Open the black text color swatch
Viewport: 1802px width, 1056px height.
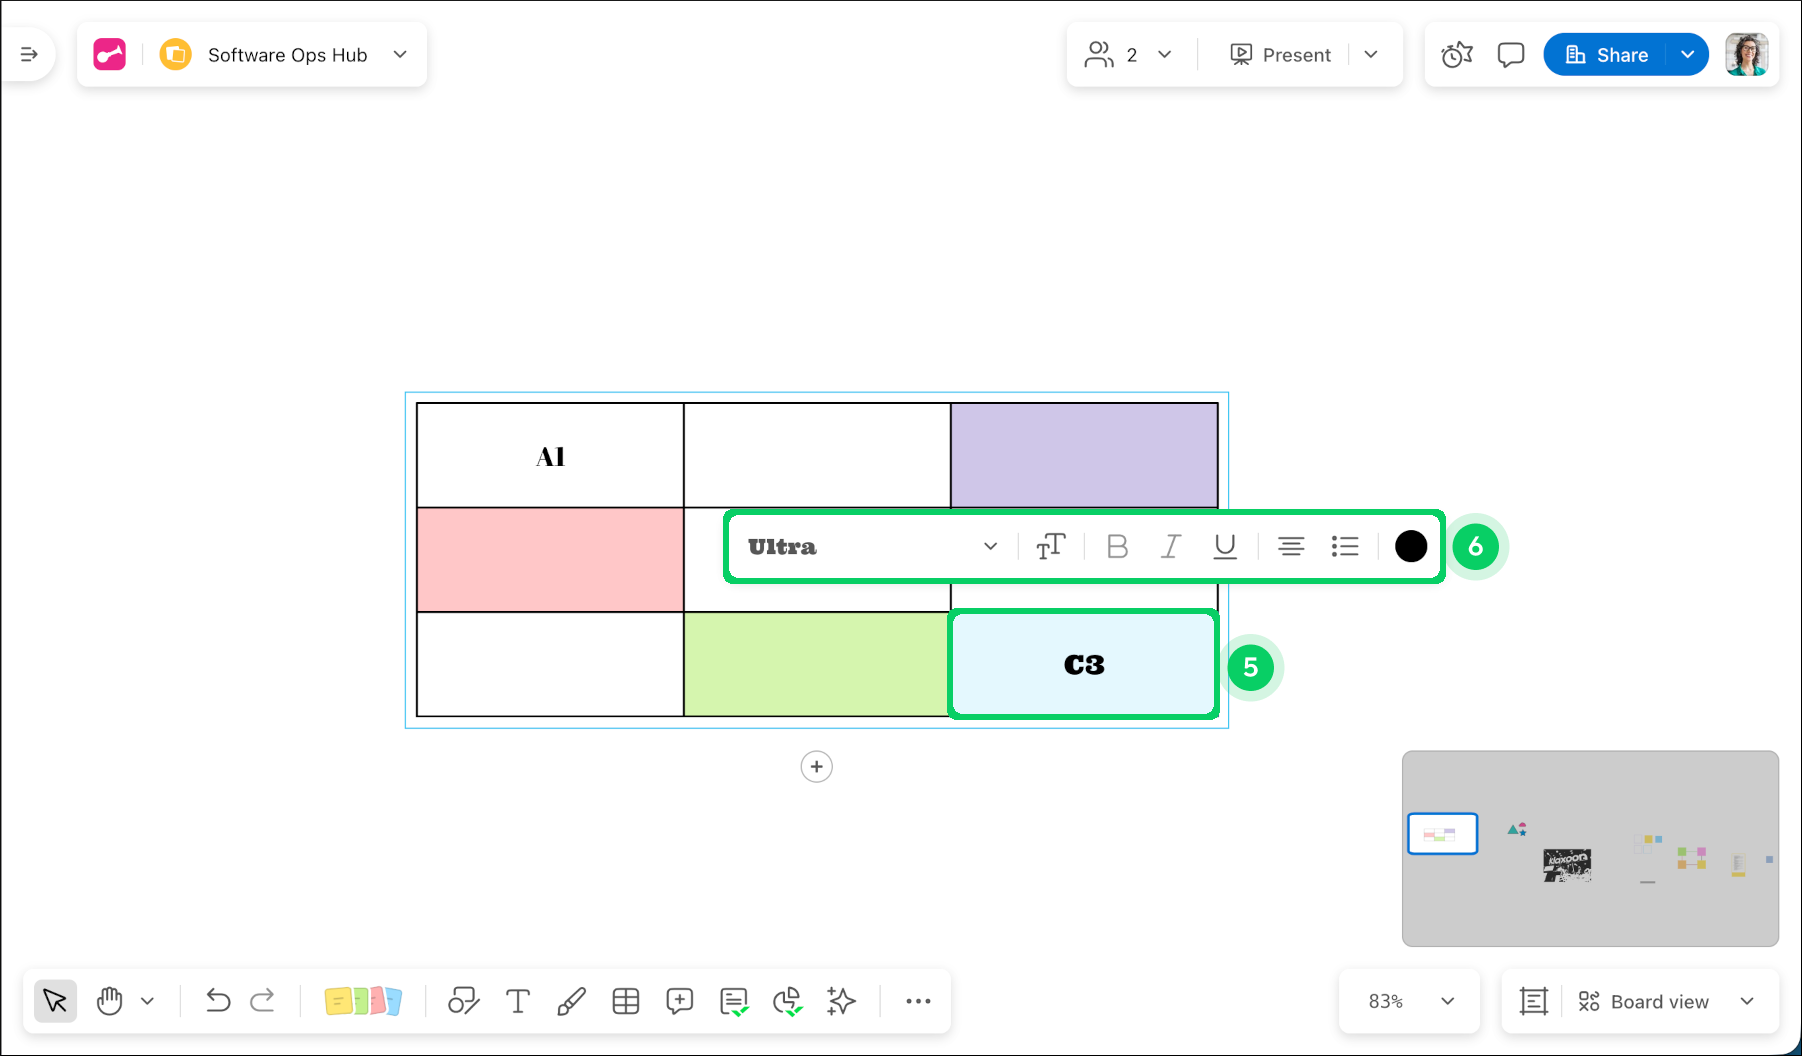[1410, 547]
